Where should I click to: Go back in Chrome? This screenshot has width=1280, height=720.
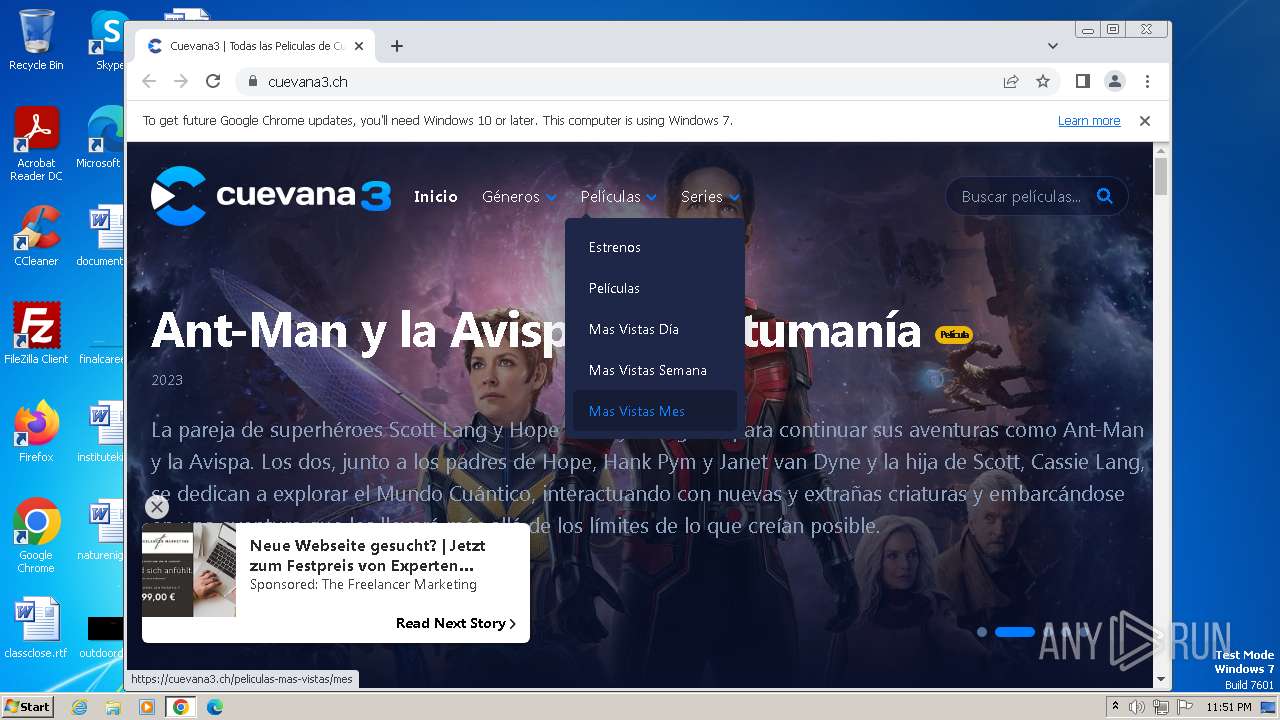pos(149,81)
